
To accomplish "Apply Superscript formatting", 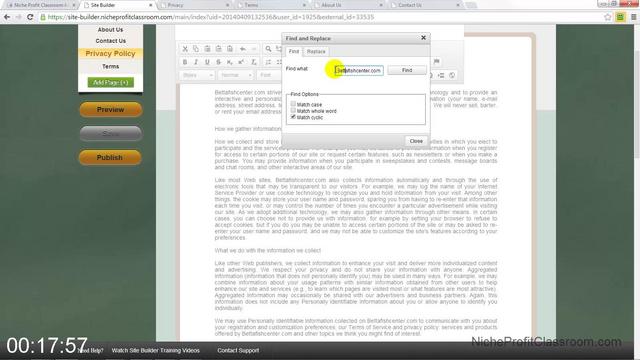I will pos(241,62).
